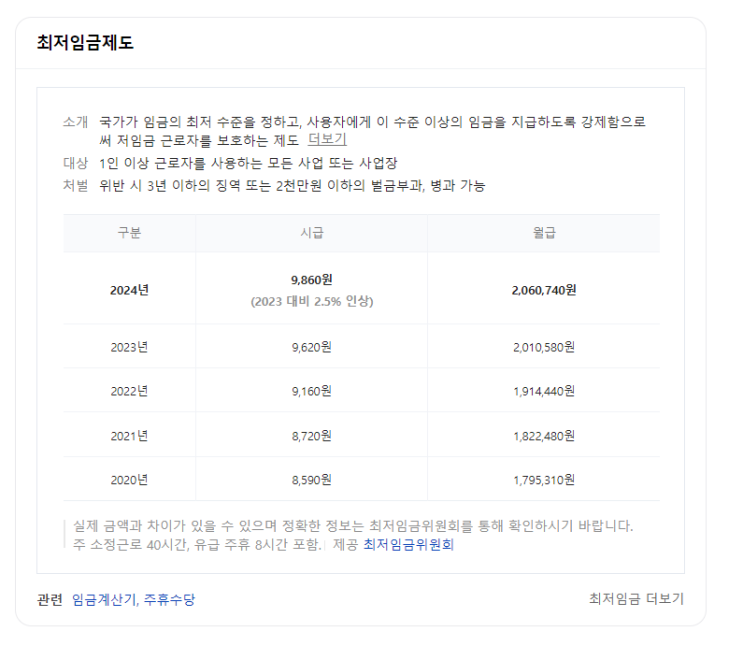Click the 위반 시 3년 이하의 징역 penalty text
This screenshot has width=743, height=646.
point(292,185)
